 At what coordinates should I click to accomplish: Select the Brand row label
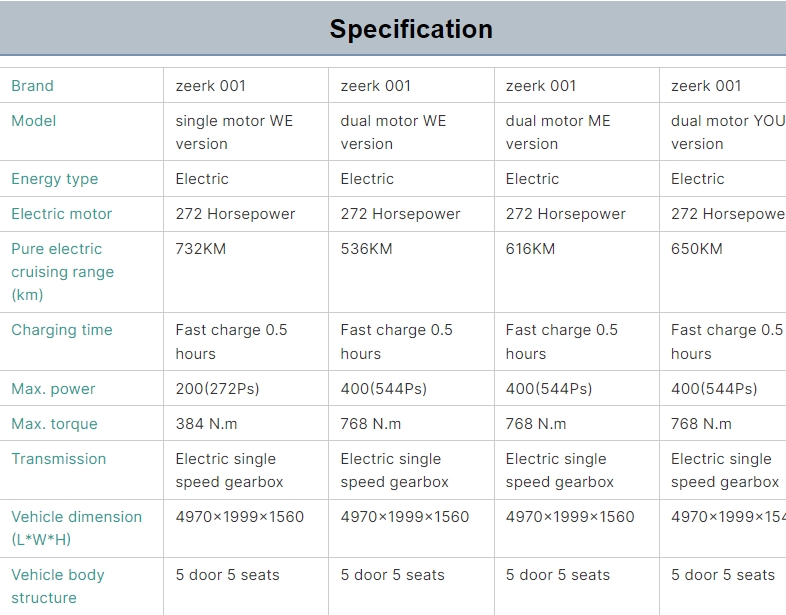pyautogui.click(x=33, y=86)
